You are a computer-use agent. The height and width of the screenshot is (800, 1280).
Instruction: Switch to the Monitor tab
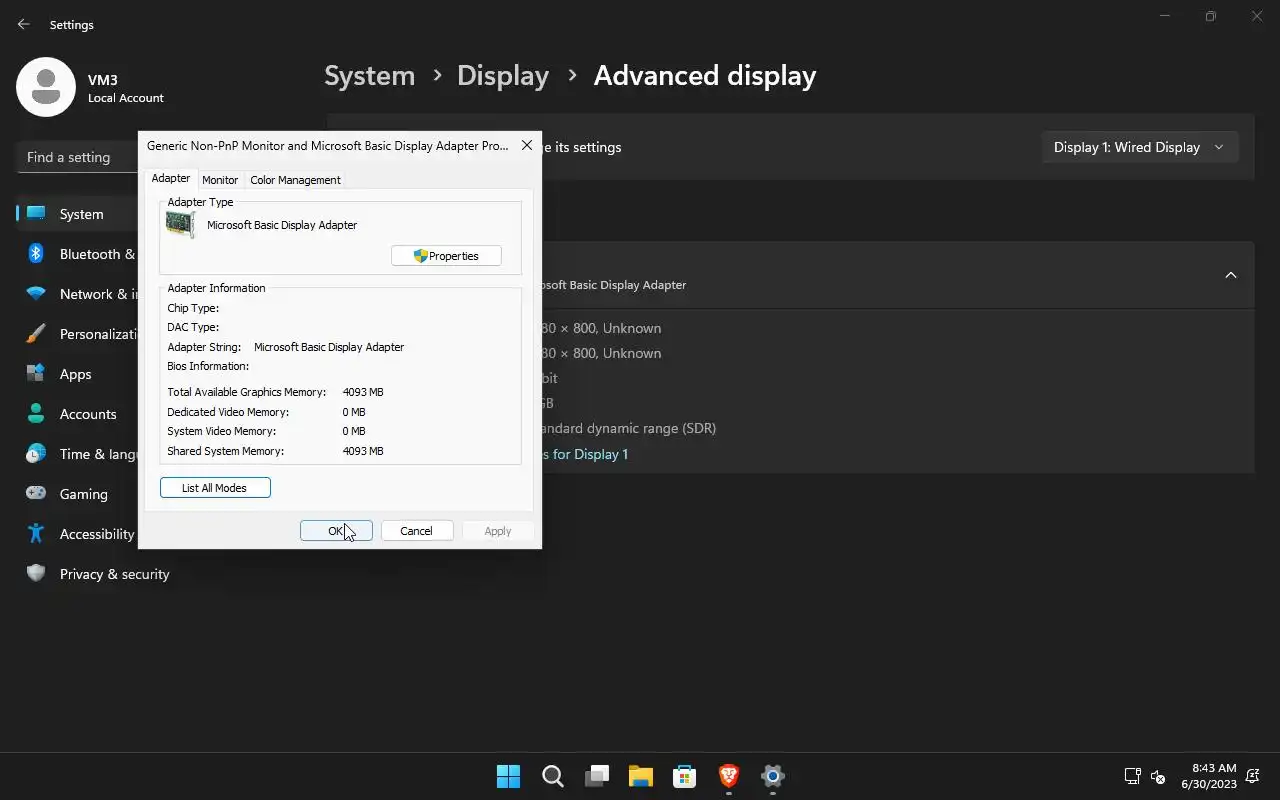click(x=220, y=180)
